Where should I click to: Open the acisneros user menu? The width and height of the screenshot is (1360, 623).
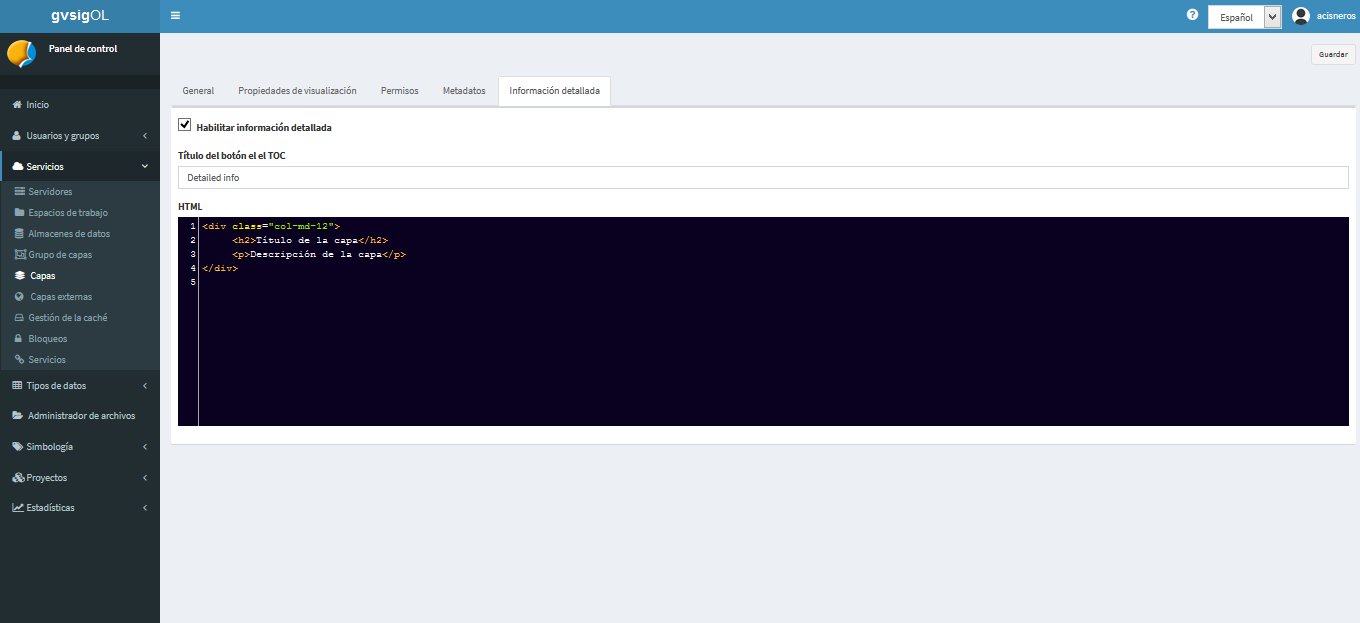(x=1336, y=16)
